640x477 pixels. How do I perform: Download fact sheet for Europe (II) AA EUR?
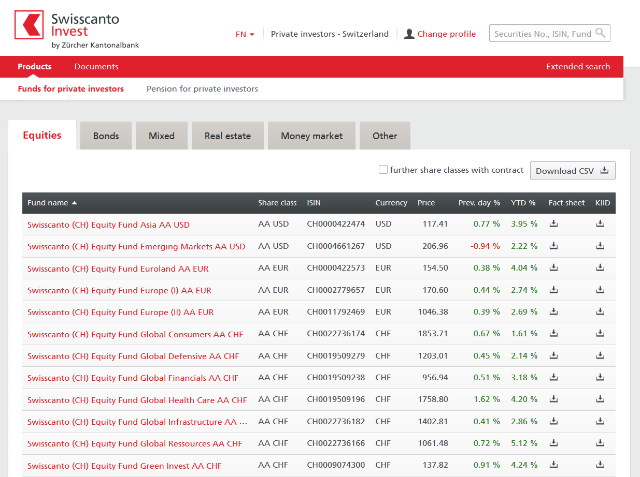(553, 312)
